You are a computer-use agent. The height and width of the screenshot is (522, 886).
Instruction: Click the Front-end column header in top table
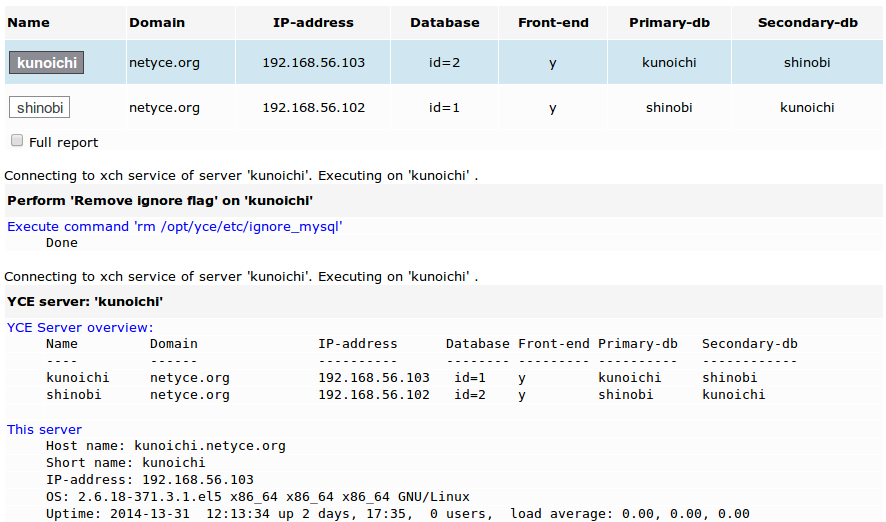click(552, 22)
